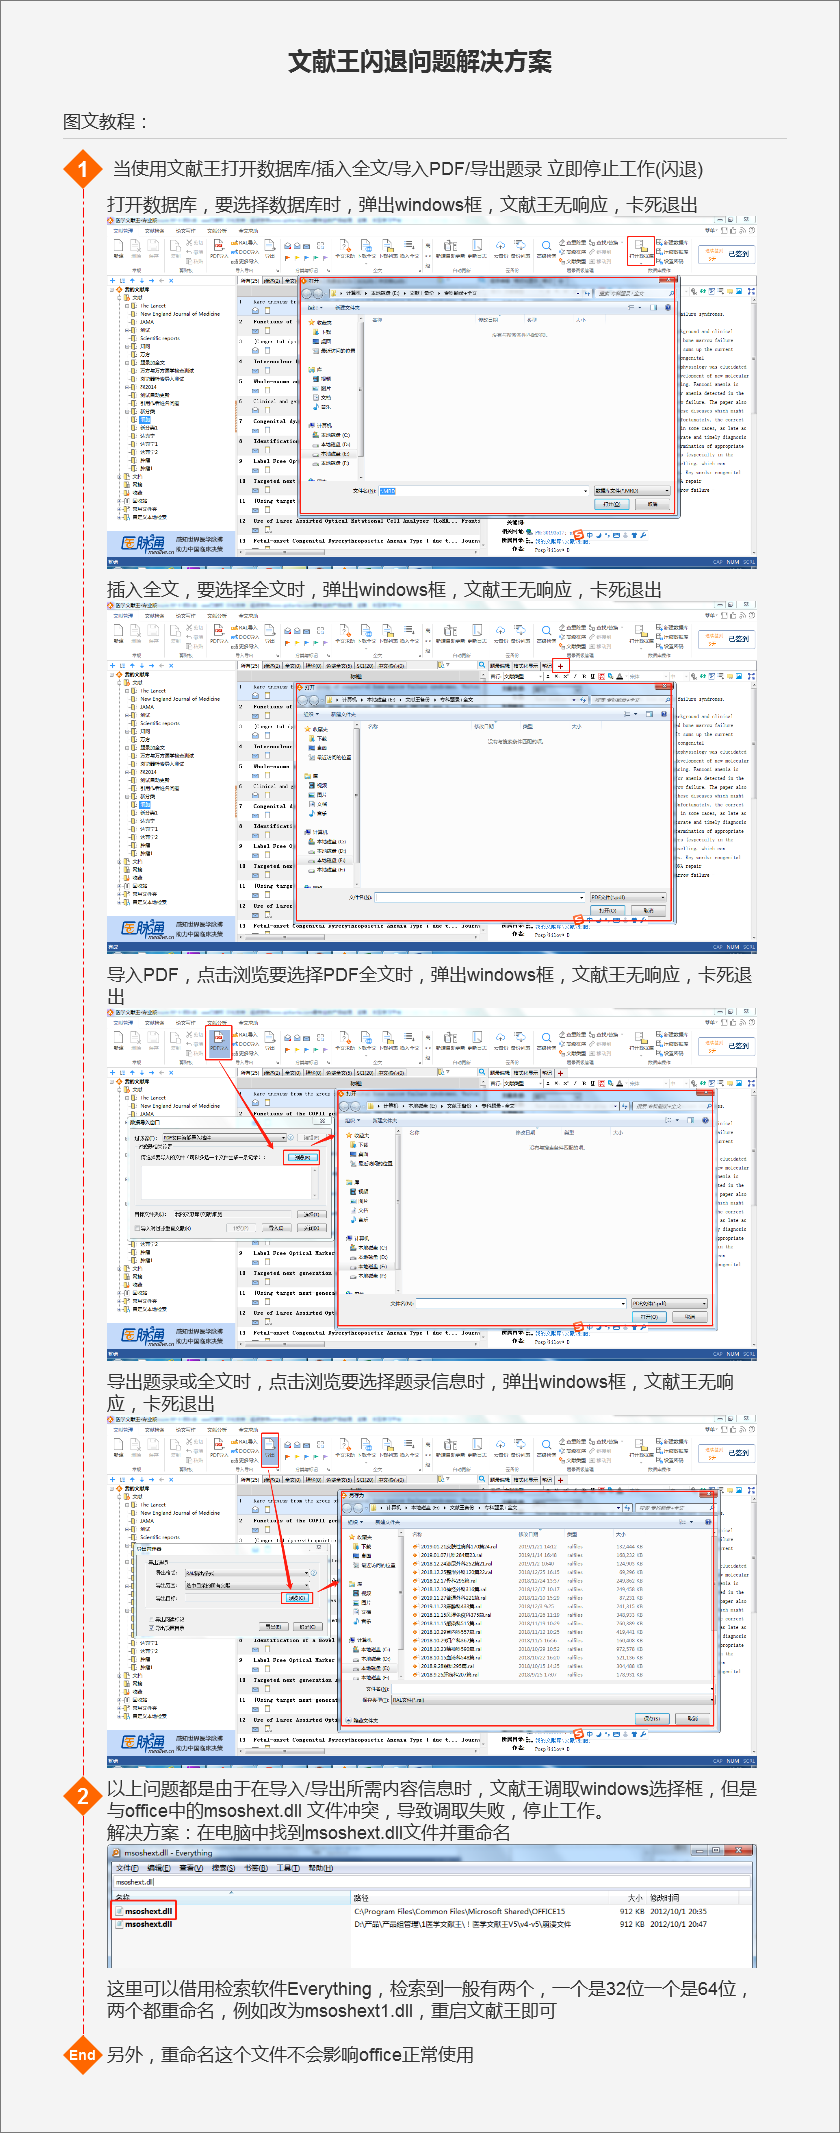Click red-boxed plus tab in insert-fulltext screenshot
840x2133 pixels.
pyautogui.click(x=561, y=665)
